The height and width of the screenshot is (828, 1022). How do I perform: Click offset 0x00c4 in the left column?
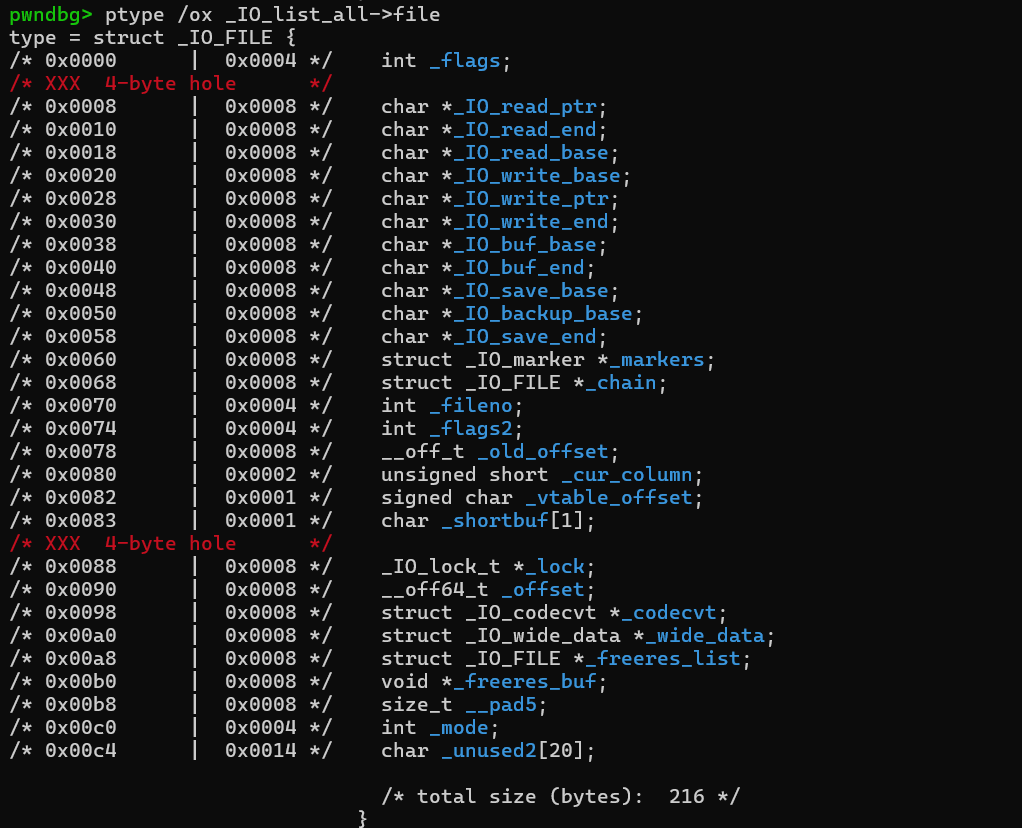coord(80,750)
